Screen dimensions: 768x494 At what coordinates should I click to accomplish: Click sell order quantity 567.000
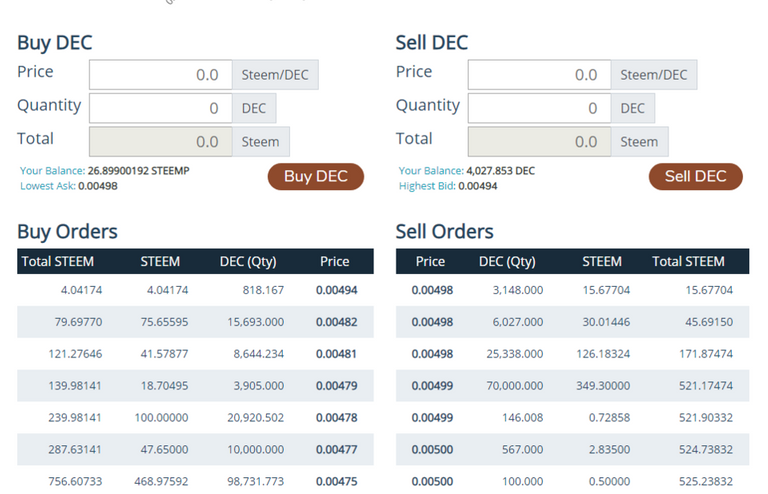(x=523, y=449)
